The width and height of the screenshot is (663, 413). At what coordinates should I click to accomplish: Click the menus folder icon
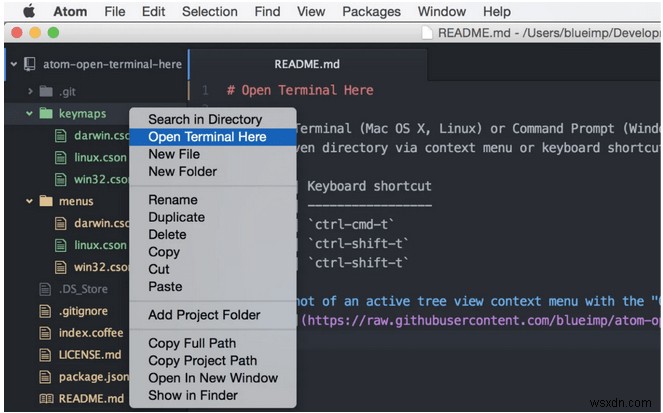point(46,201)
